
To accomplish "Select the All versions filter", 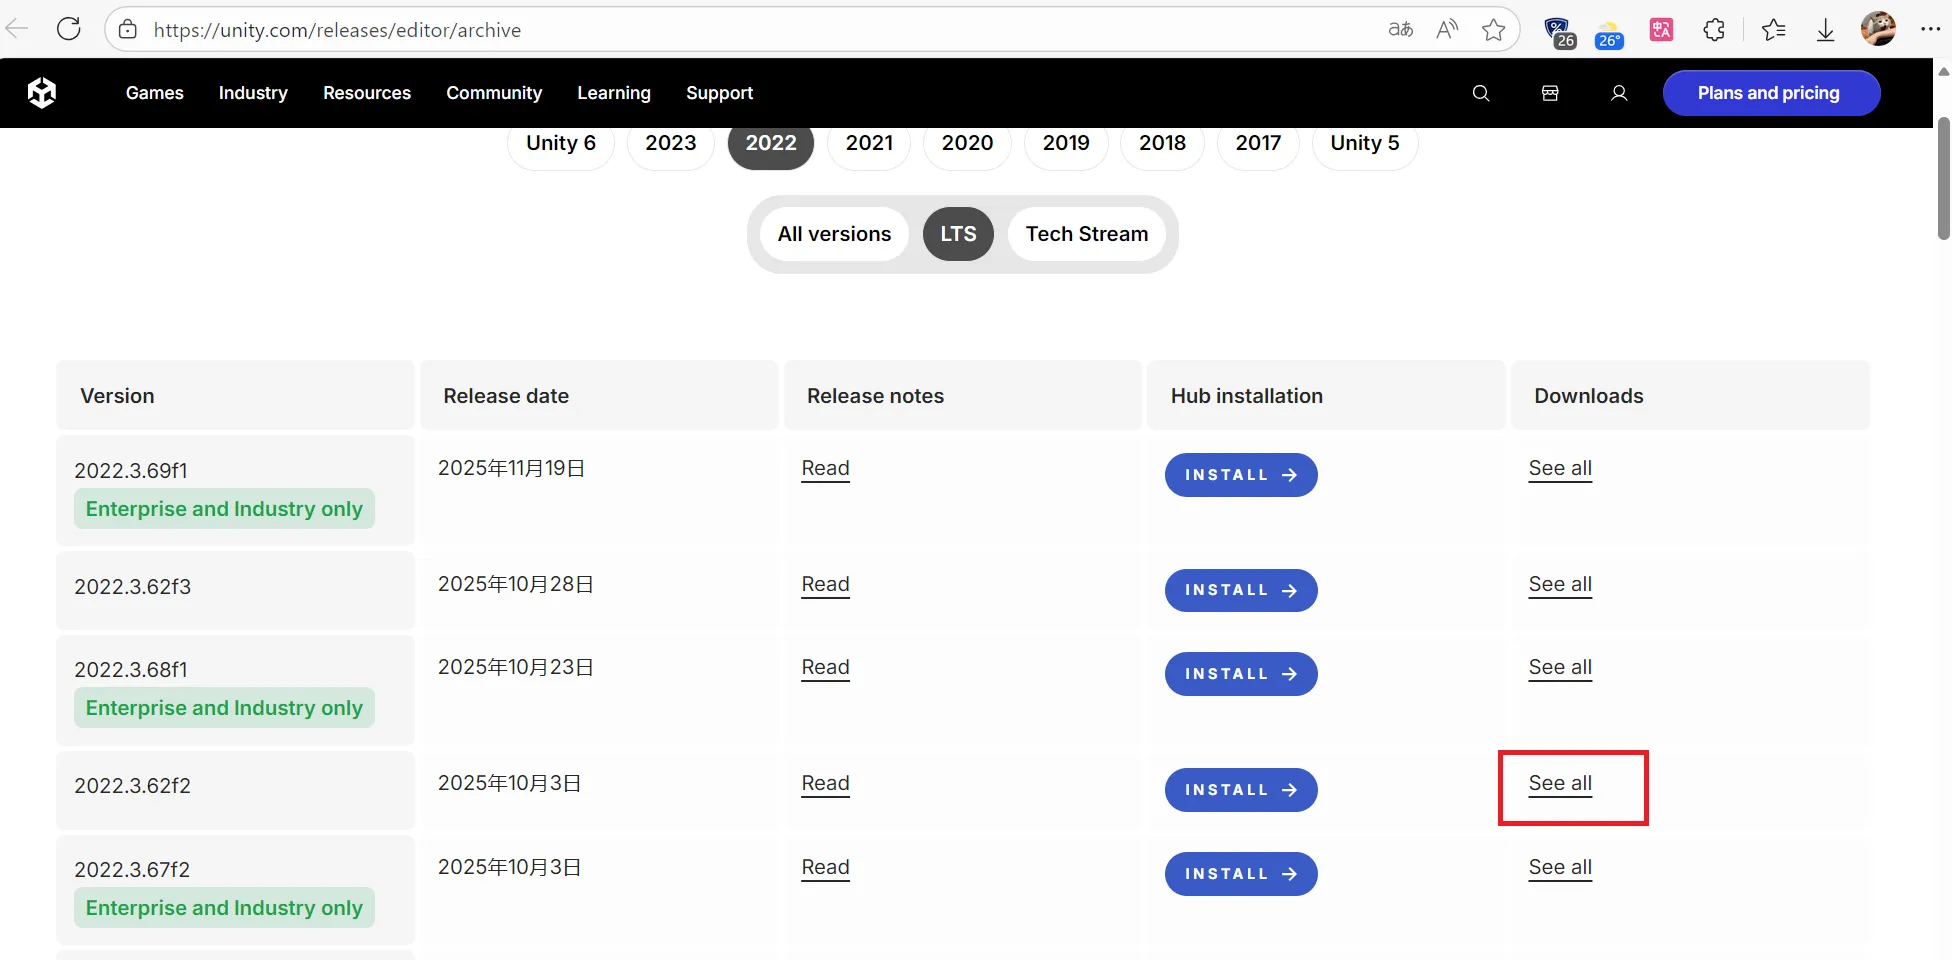I will click(x=834, y=234).
